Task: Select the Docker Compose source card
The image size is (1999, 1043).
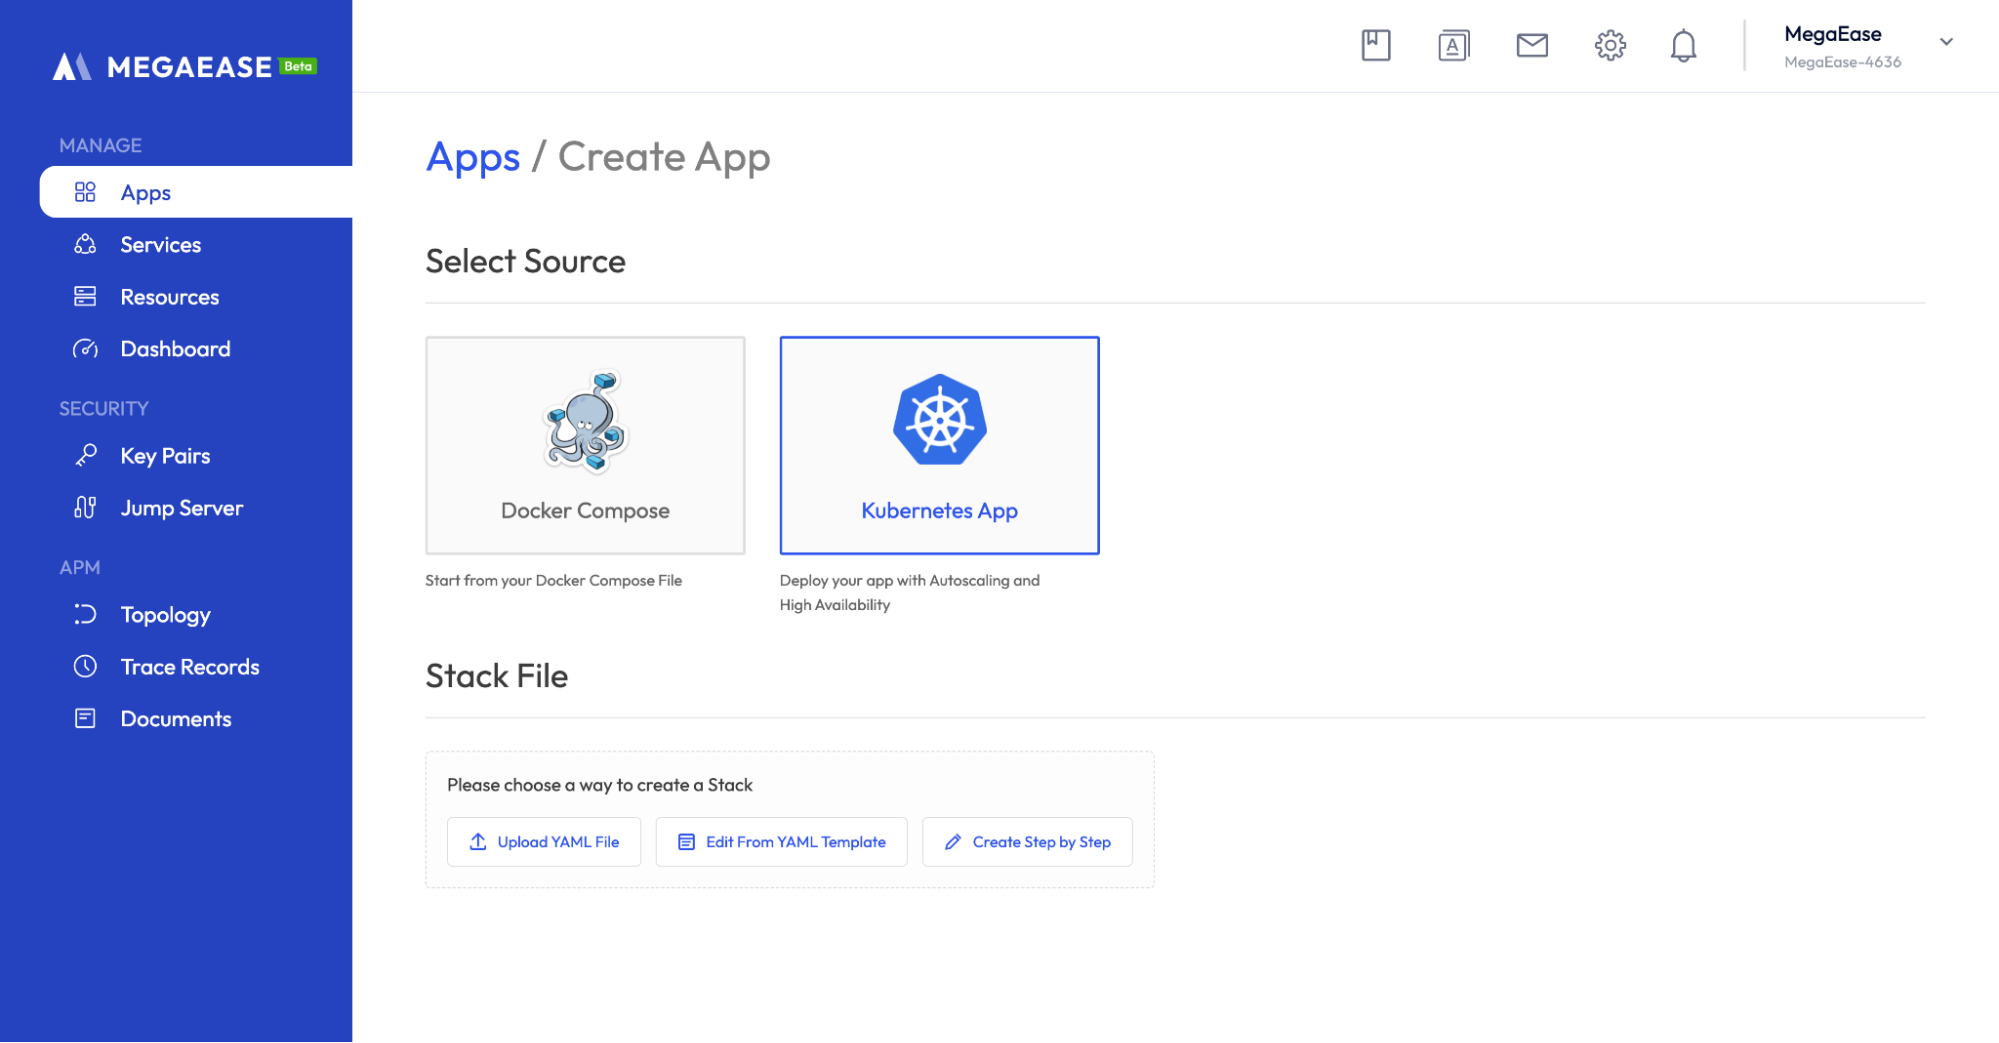Action: pyautogui.click(x=585, y=445)
